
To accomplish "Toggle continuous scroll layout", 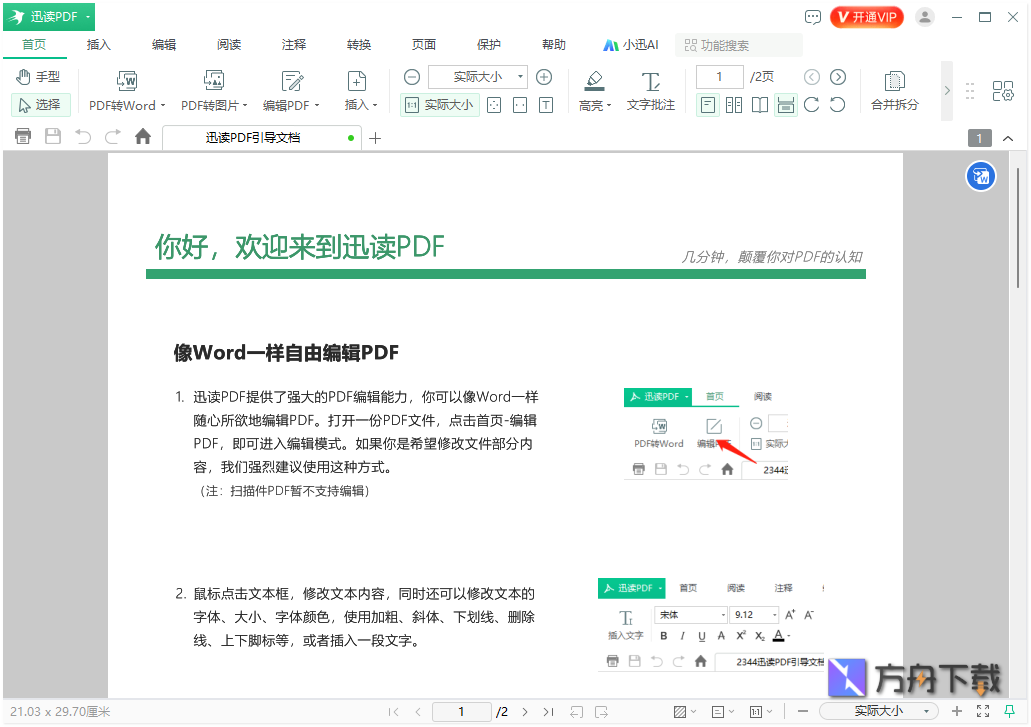I will coord(786,105).
